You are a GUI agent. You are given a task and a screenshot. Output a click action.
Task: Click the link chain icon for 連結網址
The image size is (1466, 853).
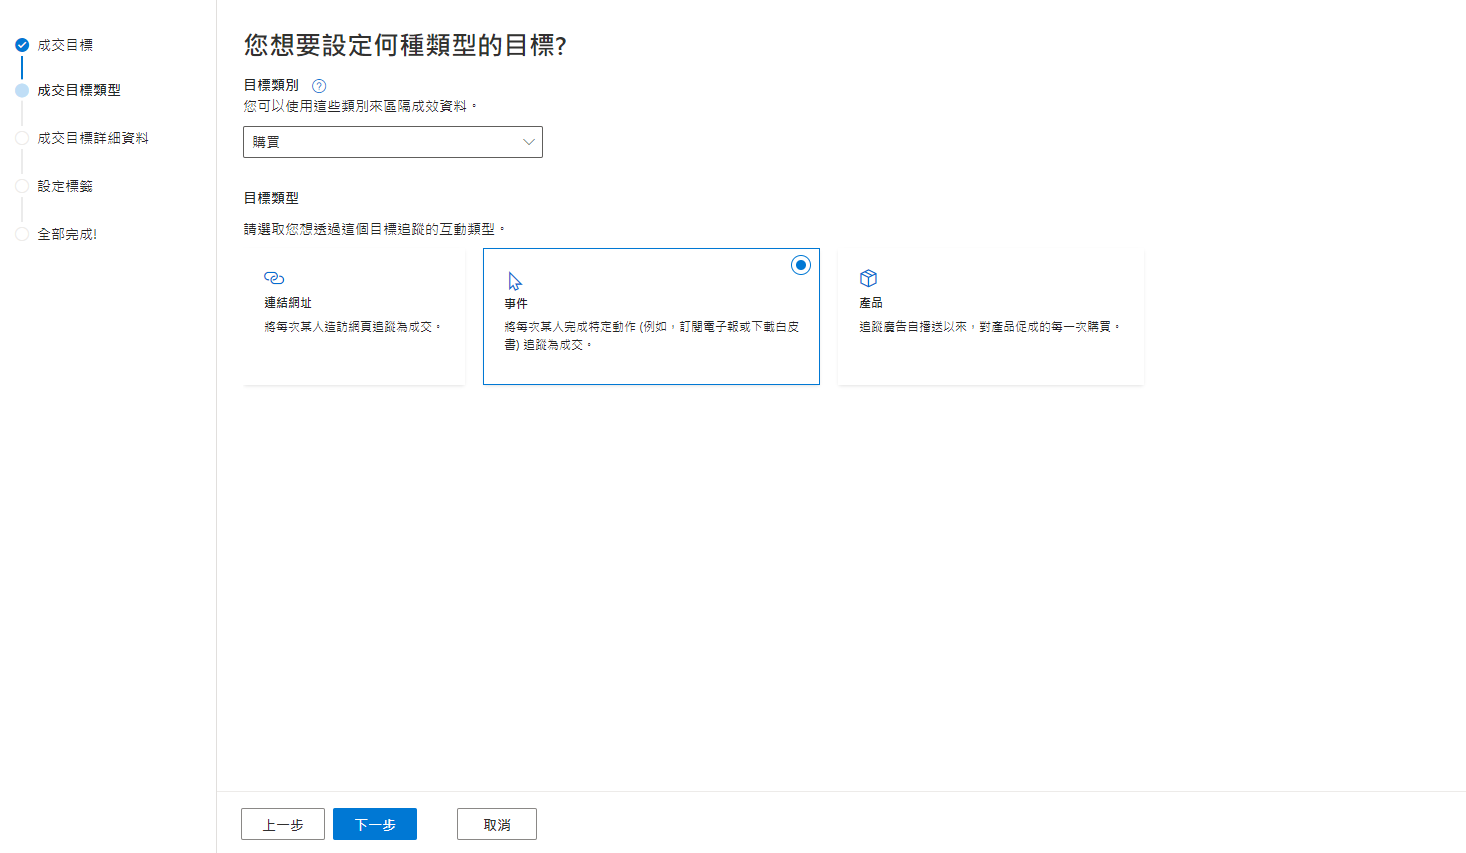(274, 278)
